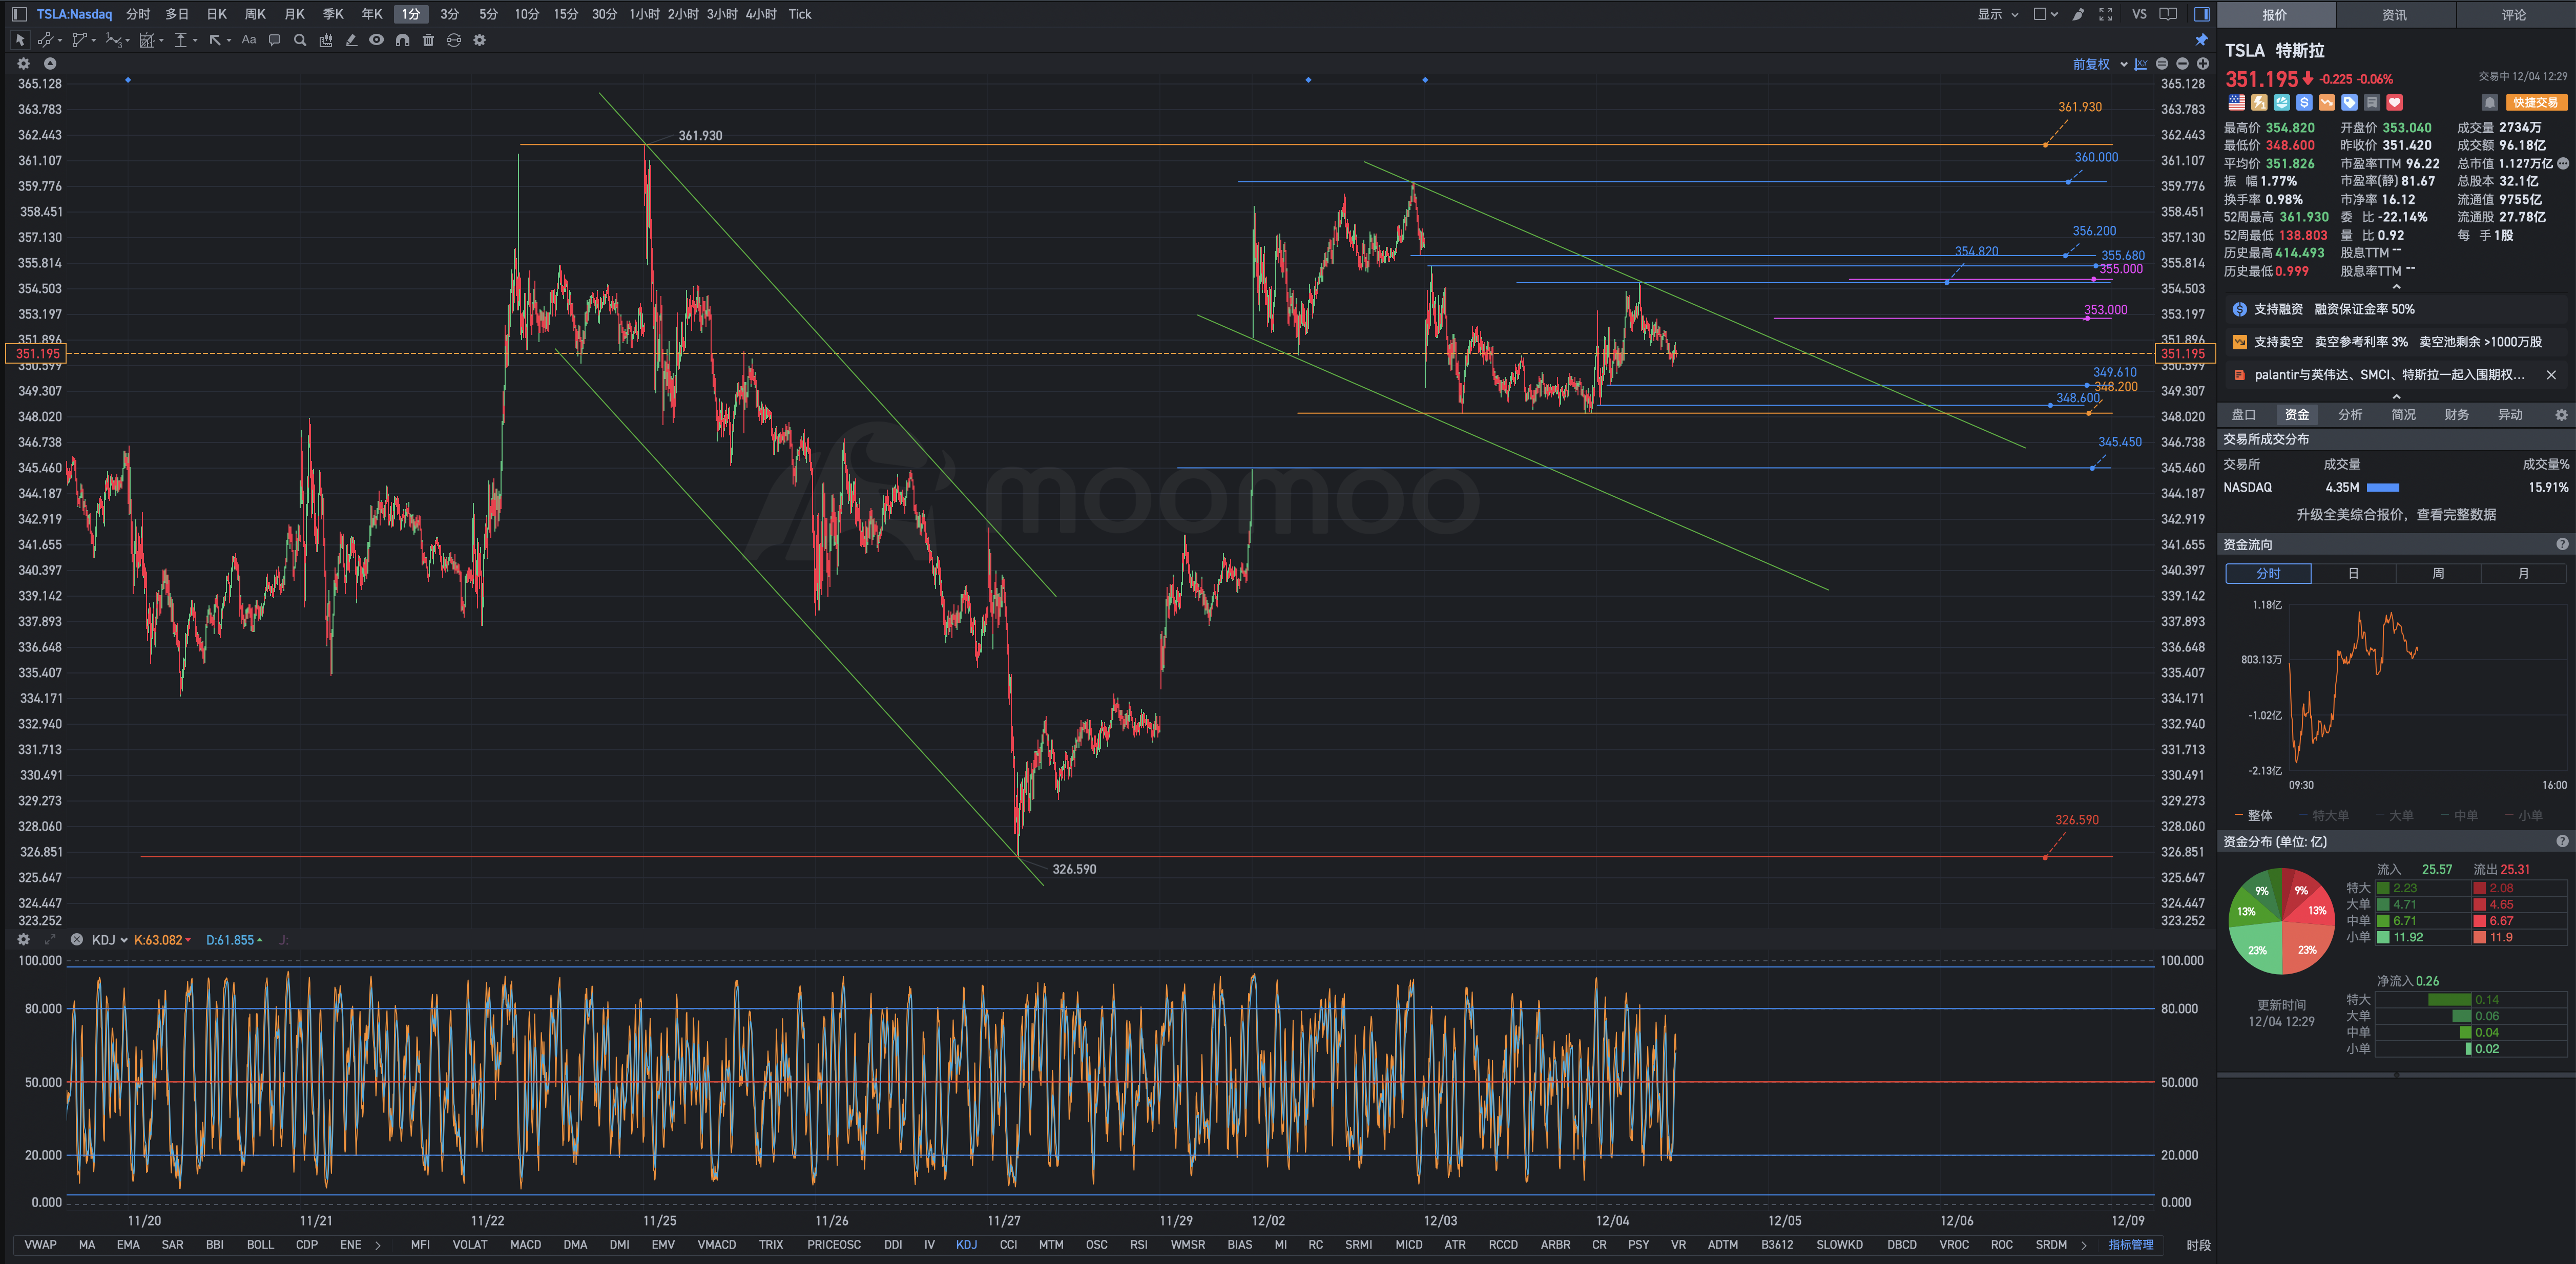The width and height of the screenshot is (2576, 1264).
Task: Expand the KDJ sub-chart panel
Action: [x=50, y=939]
